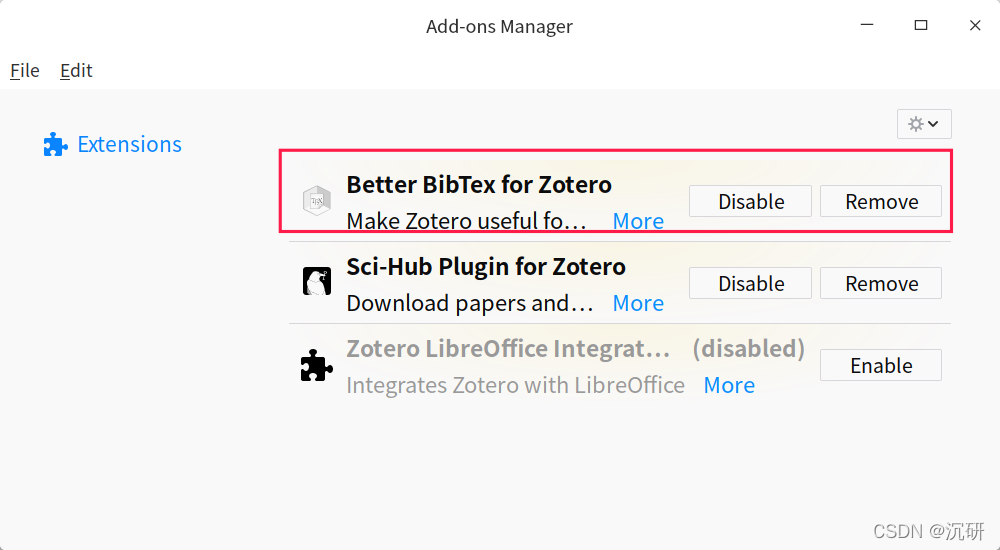This screenshot has height=550, width=1000.
Task: Select Extensions category in sidebar
Action: (129, 144)
